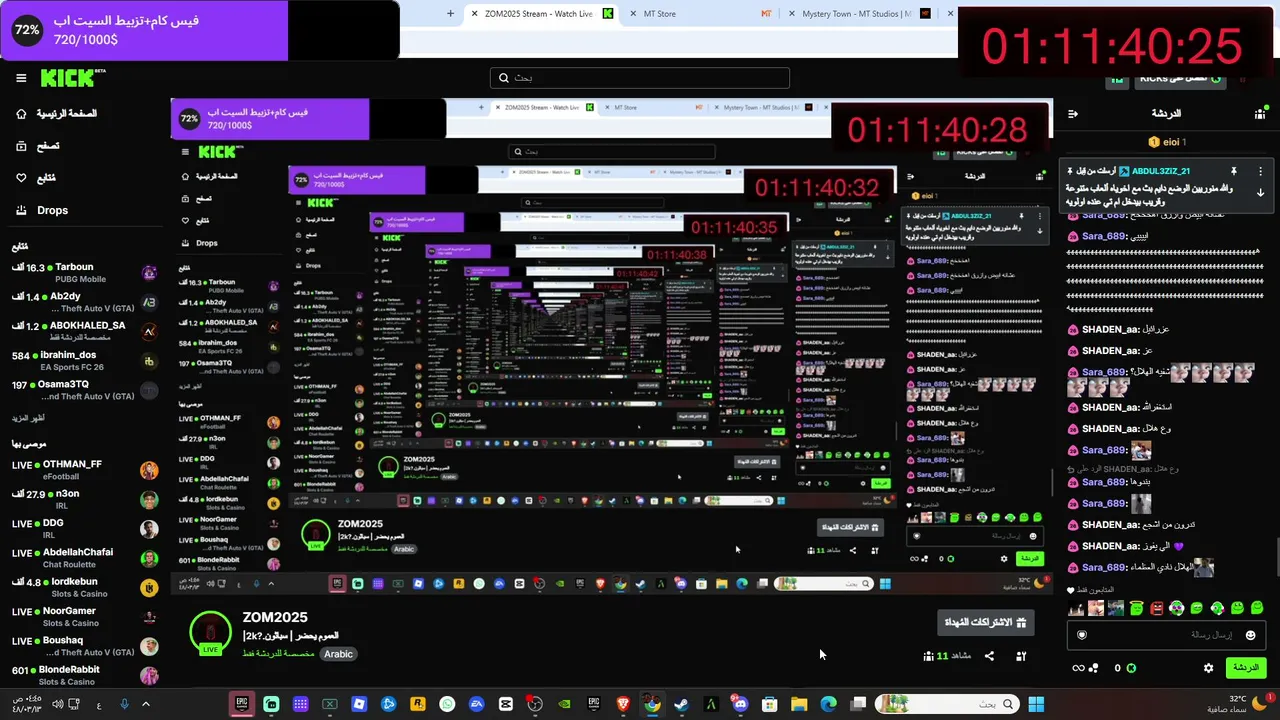This screenshot has width=1280, height=720.
Task: Open the chat users list icon
Action: 1260,114
